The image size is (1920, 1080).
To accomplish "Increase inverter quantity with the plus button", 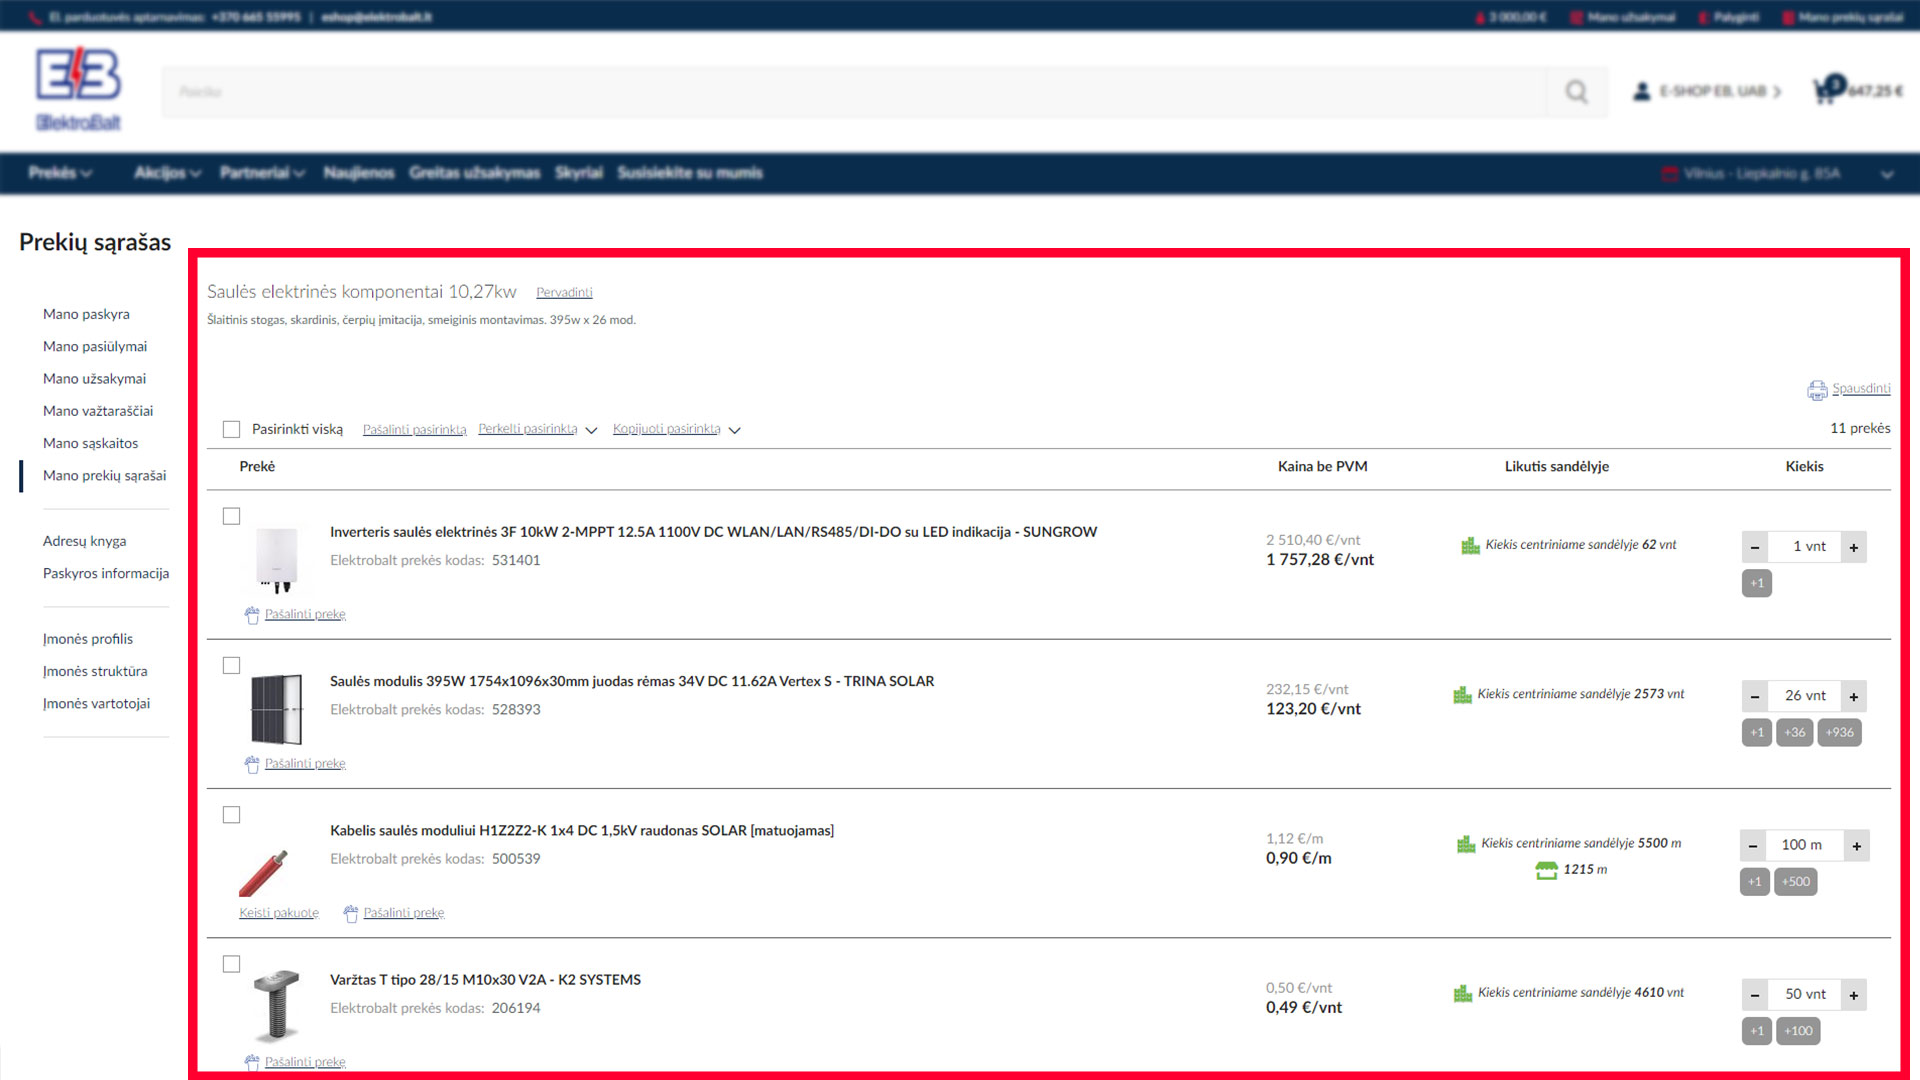I will 1853,547.
